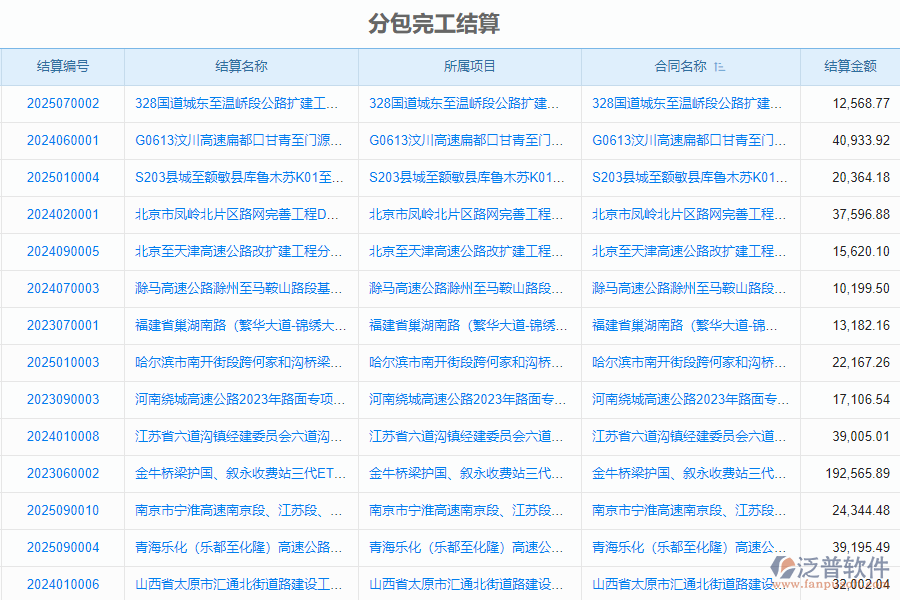Select the G0613汶川高速 project cell
This screenshot has width=900, height=600.
coord(469,141)
